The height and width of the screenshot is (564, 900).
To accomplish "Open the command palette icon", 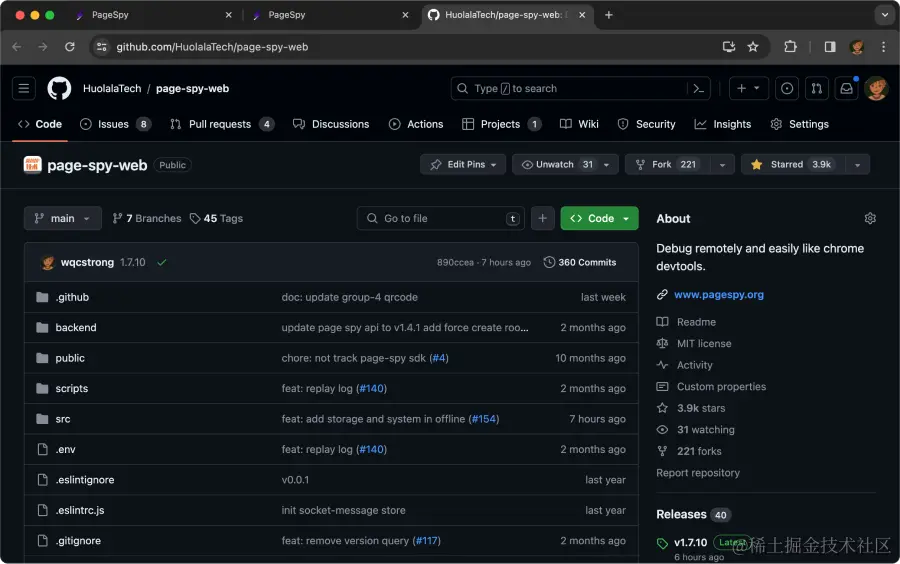I will click(x=699, y=88).
